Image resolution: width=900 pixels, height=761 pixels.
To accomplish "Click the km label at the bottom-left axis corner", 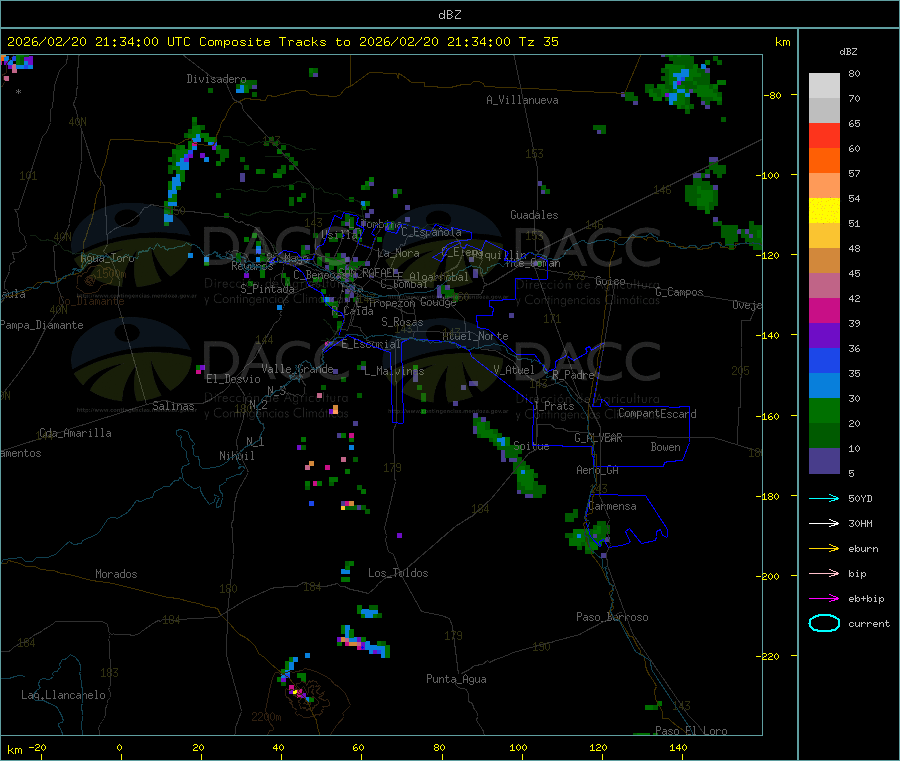I will (14, 750).
